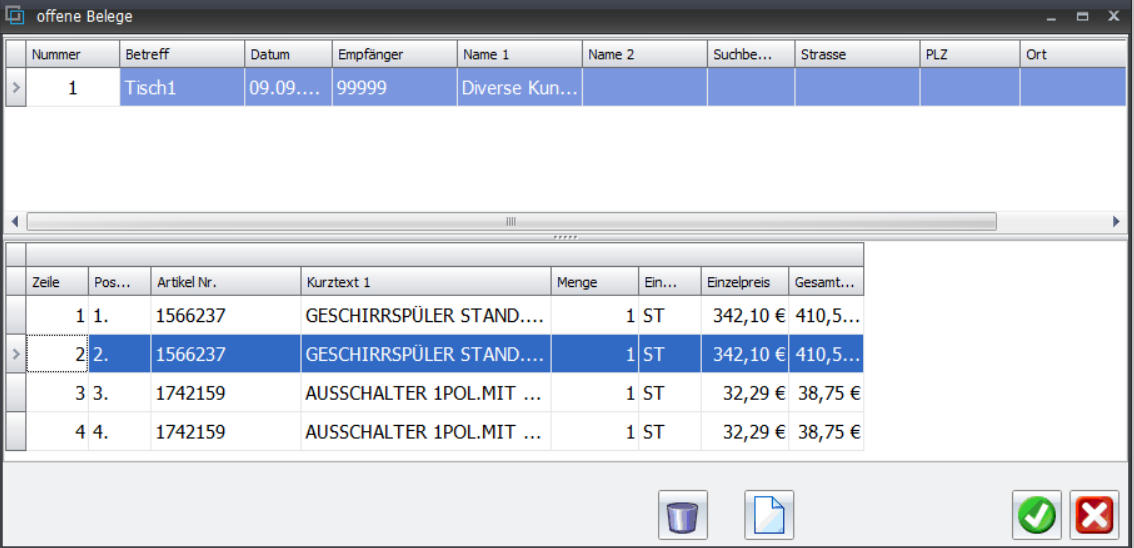Image resolution: width=1134 pixels, height=548 pixels.
Task: Click the trash can delete icon
Action: [683, 516]
